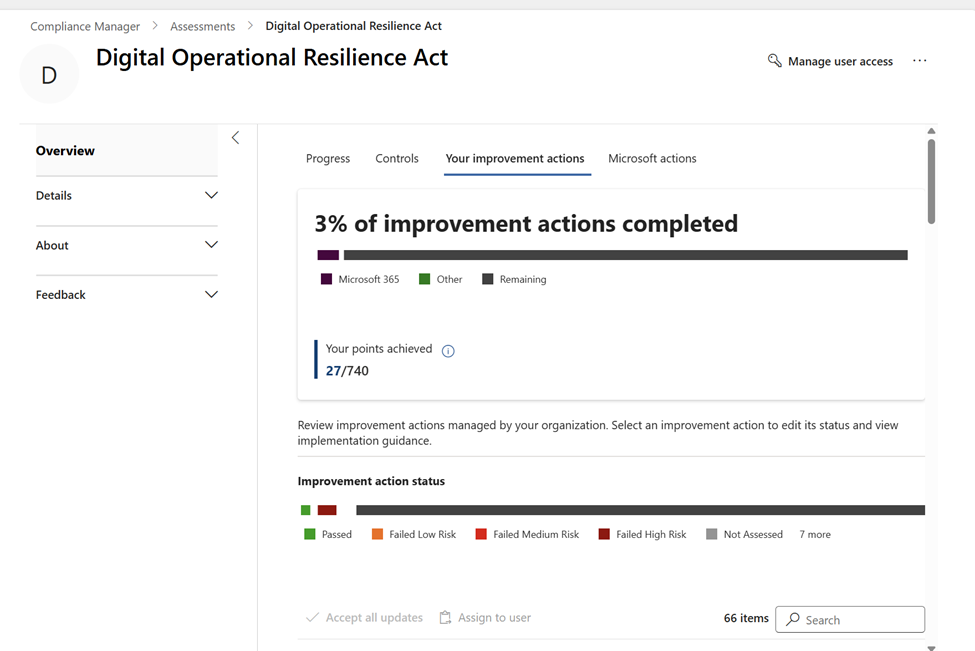Go to Assessments in the breadcrumb

[x=202, y=26]
